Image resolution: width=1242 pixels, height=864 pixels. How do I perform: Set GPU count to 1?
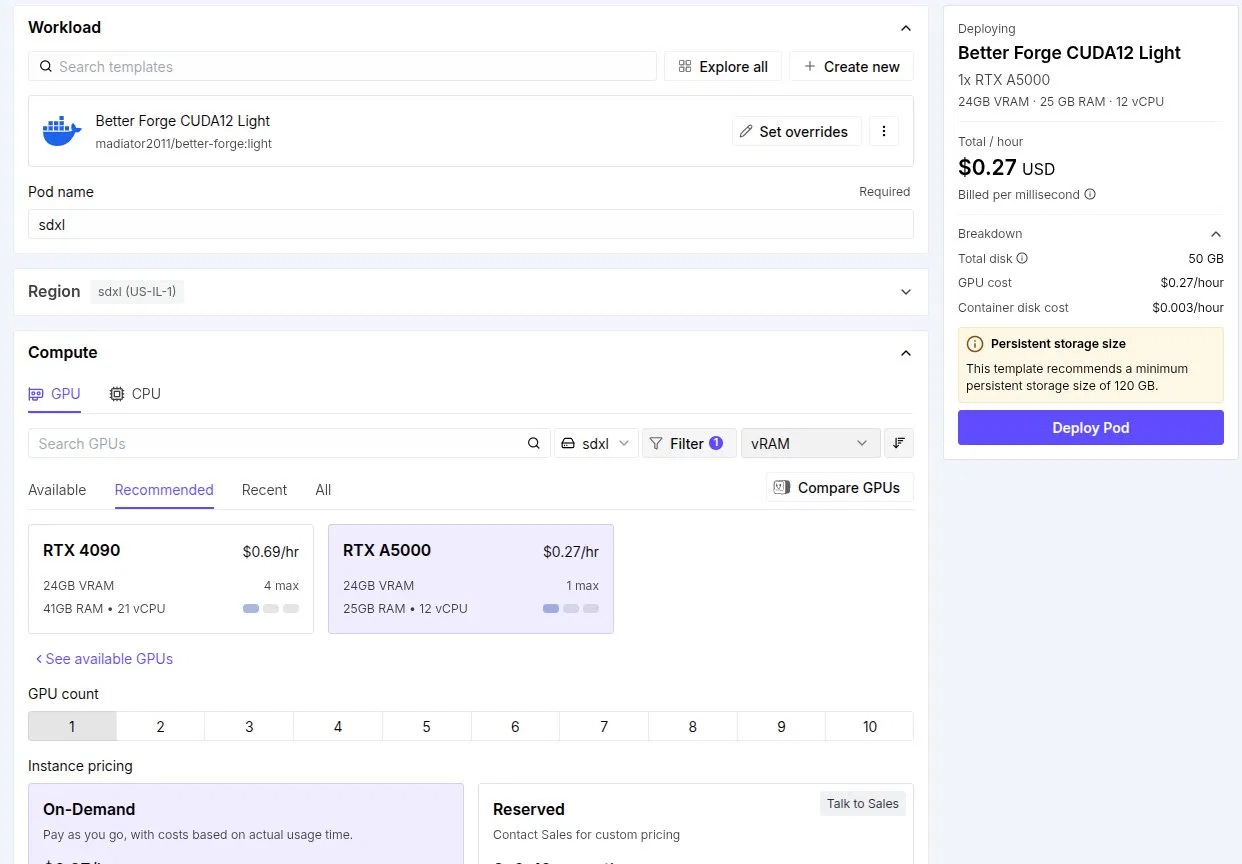point(72,726)
